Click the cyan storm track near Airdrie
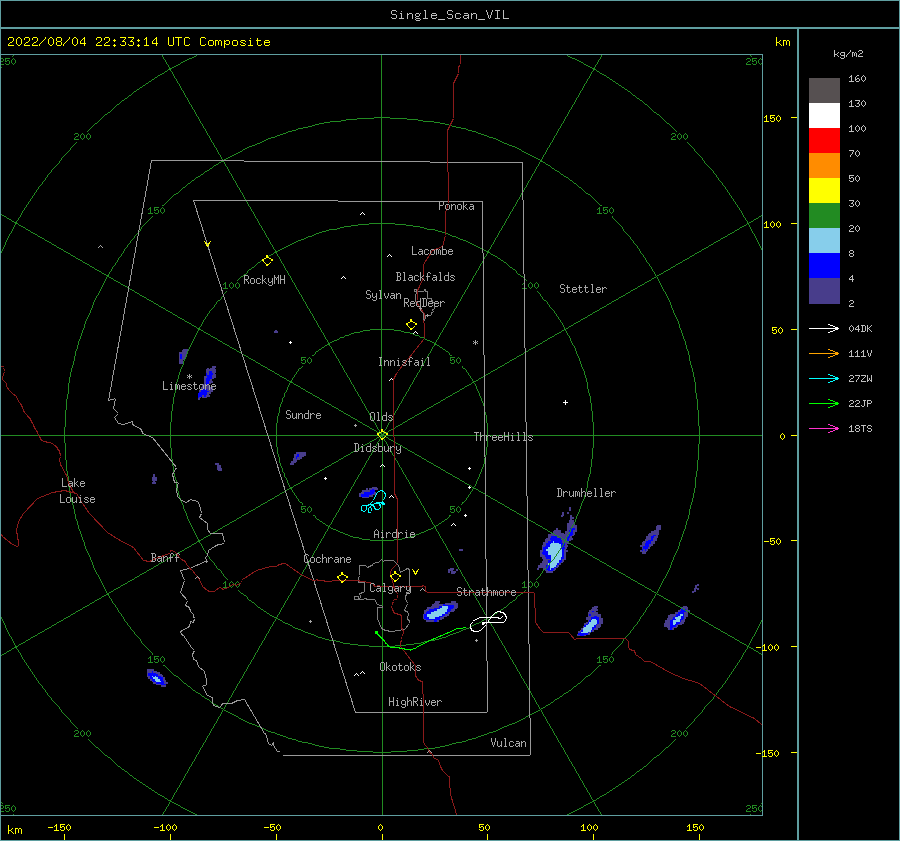 pyautogui.click(x=373, y=502)
